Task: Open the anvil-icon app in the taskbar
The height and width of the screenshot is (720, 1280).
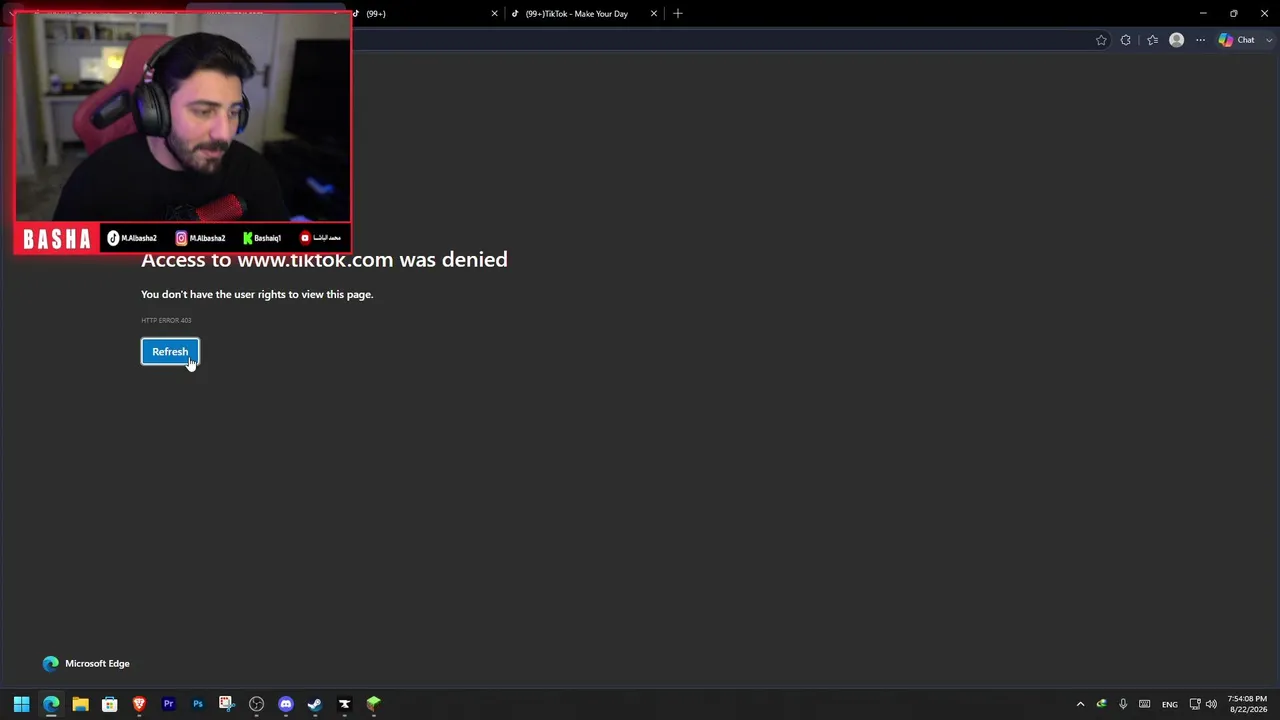Action: (344, 704)
